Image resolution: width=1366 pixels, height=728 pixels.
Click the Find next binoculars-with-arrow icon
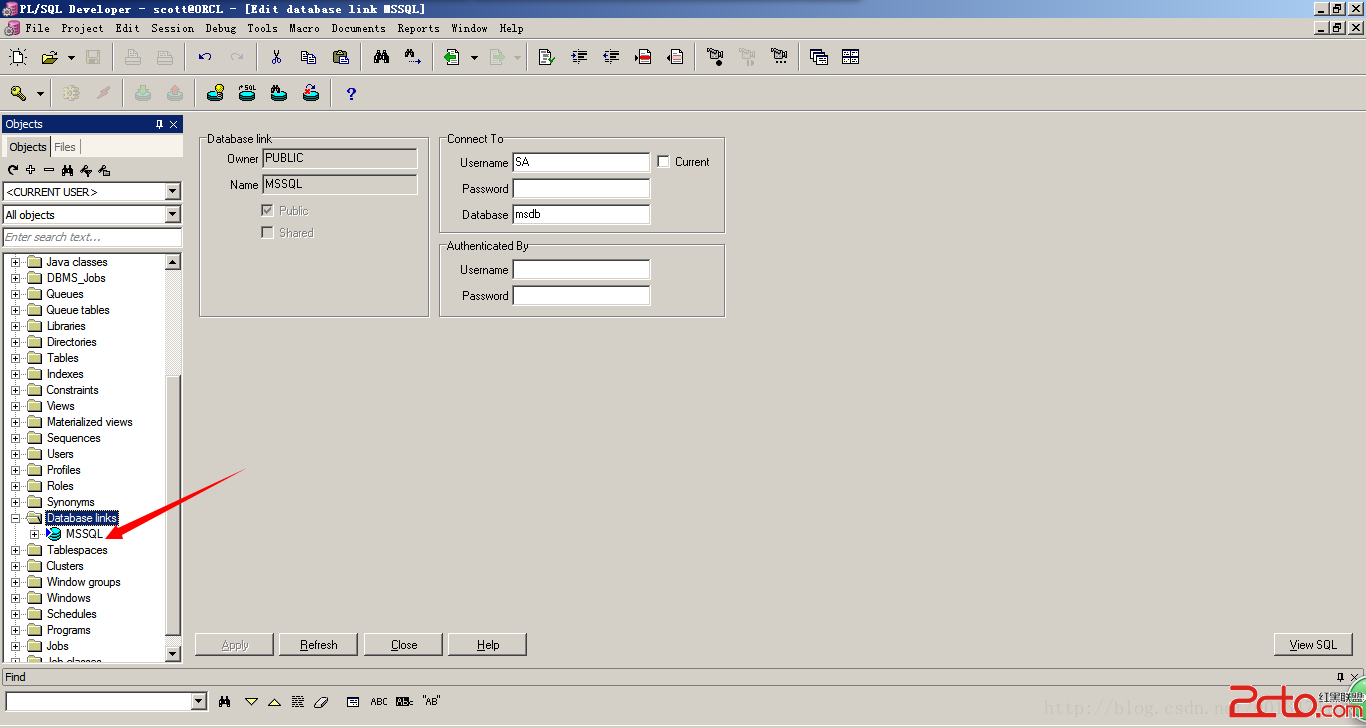pos(413,58)
